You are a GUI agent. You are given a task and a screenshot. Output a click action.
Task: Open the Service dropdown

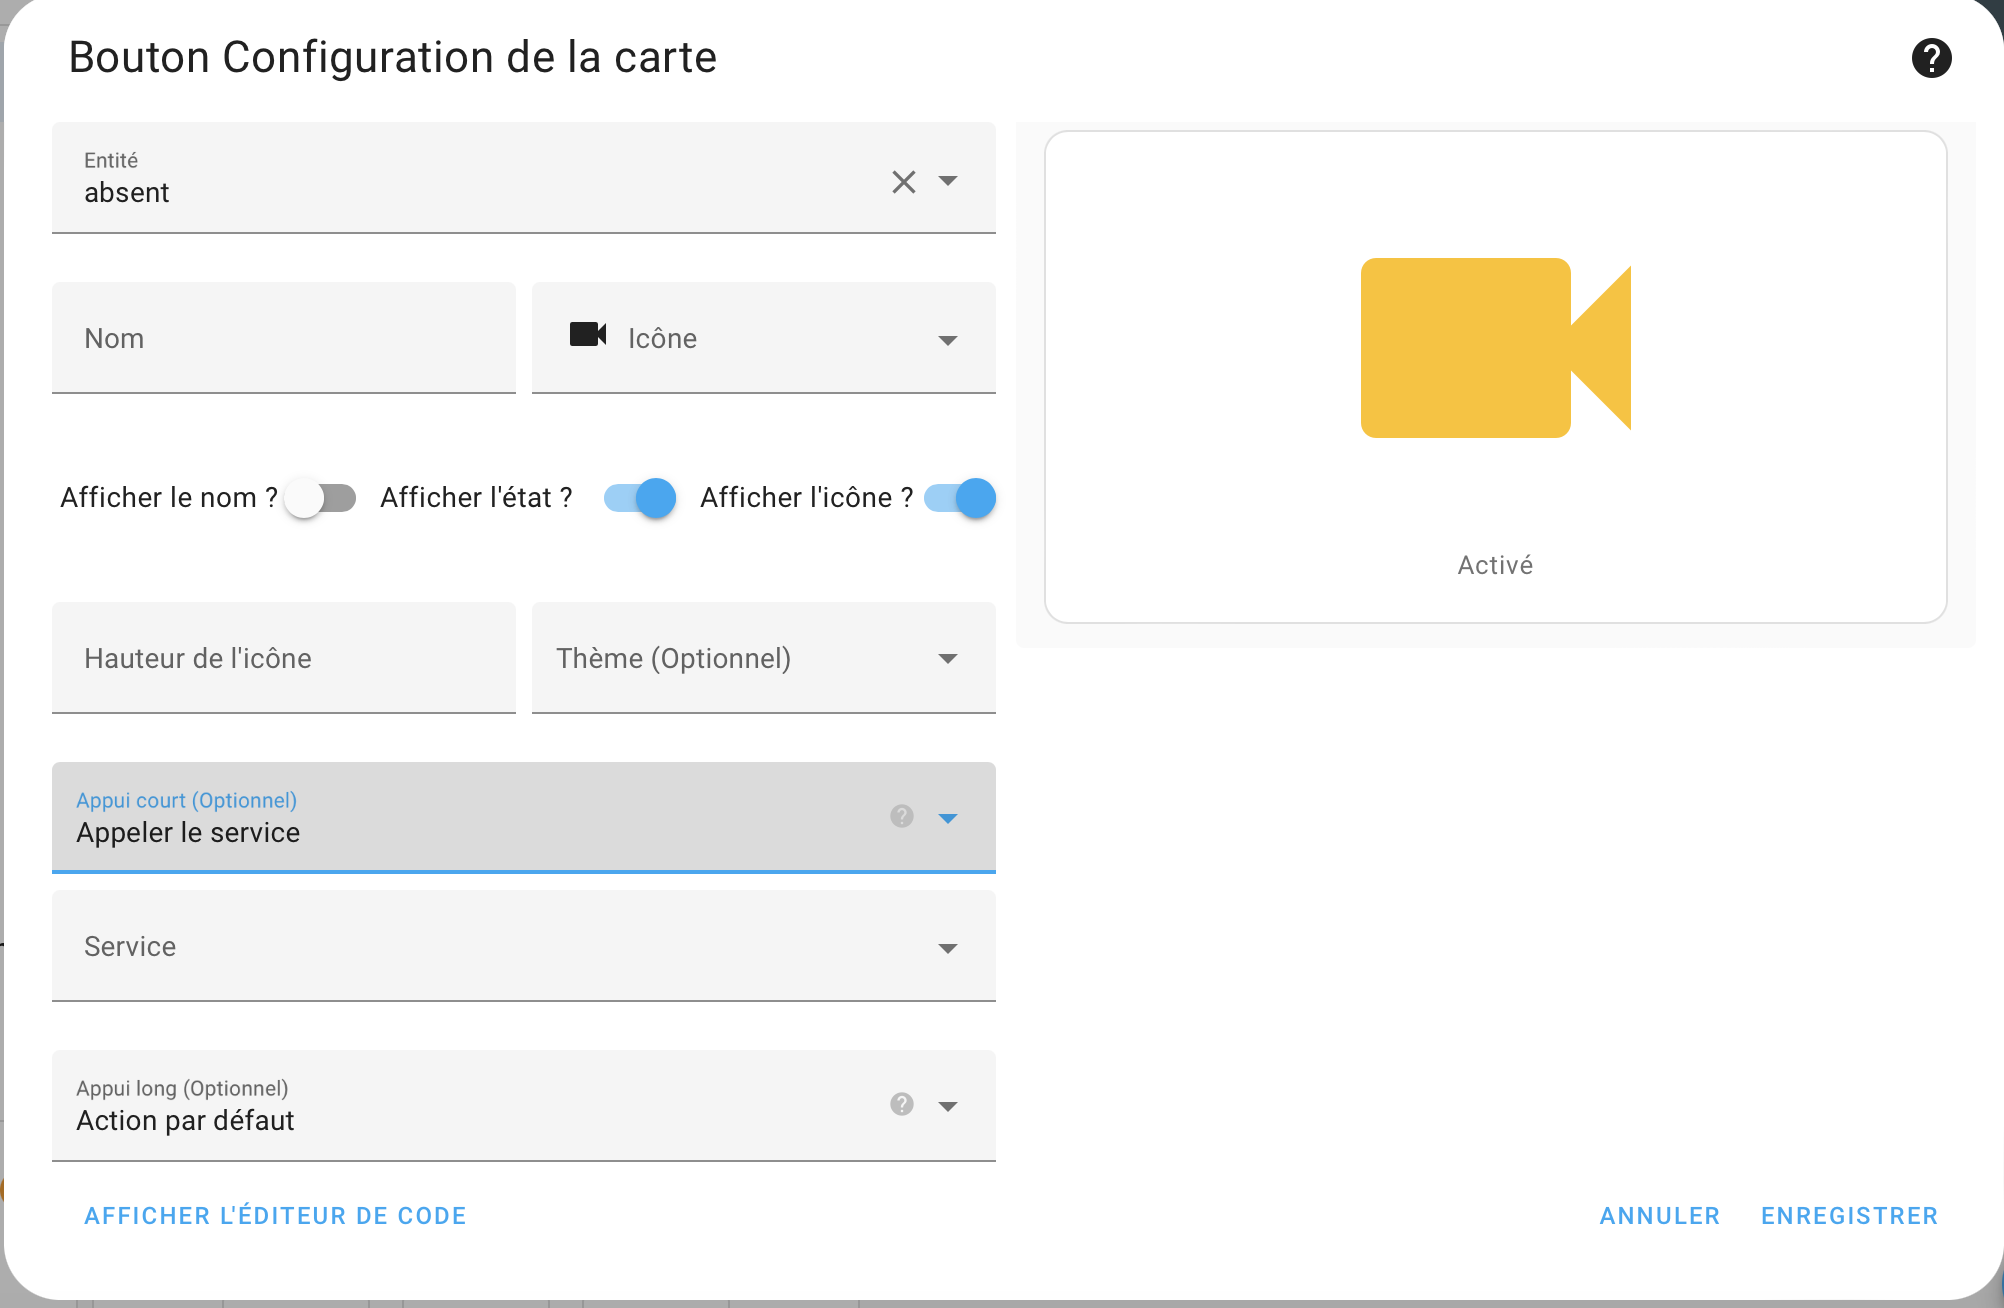coord(948,947)
